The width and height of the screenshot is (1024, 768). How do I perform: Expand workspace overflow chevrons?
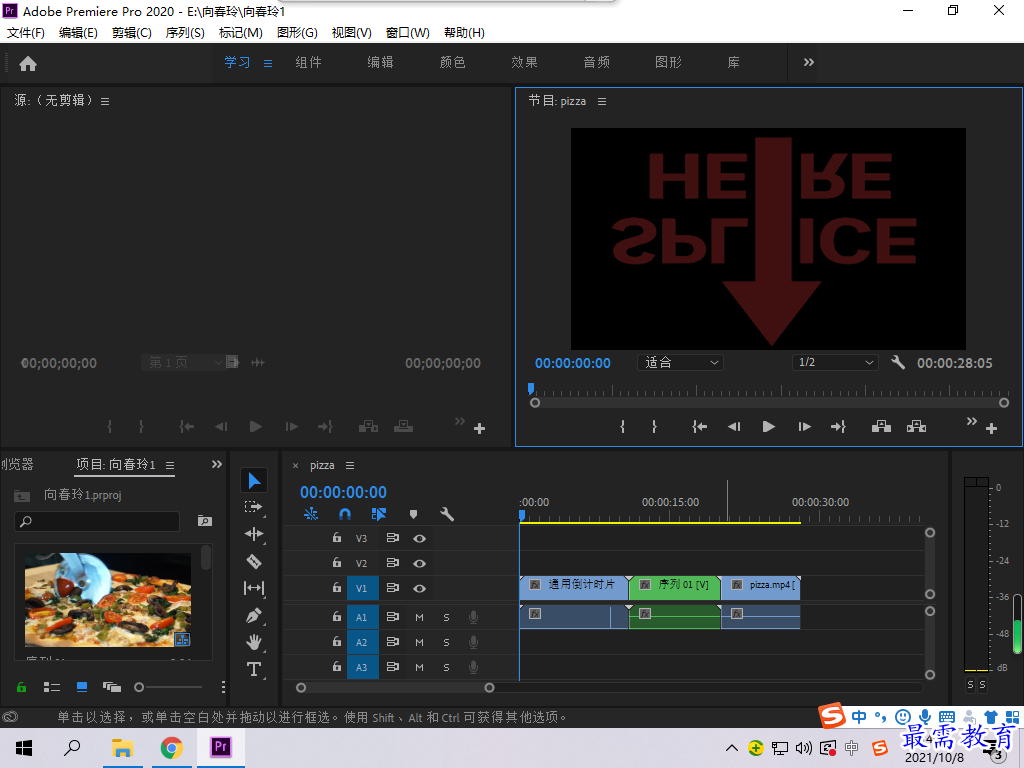click(808, 63)
